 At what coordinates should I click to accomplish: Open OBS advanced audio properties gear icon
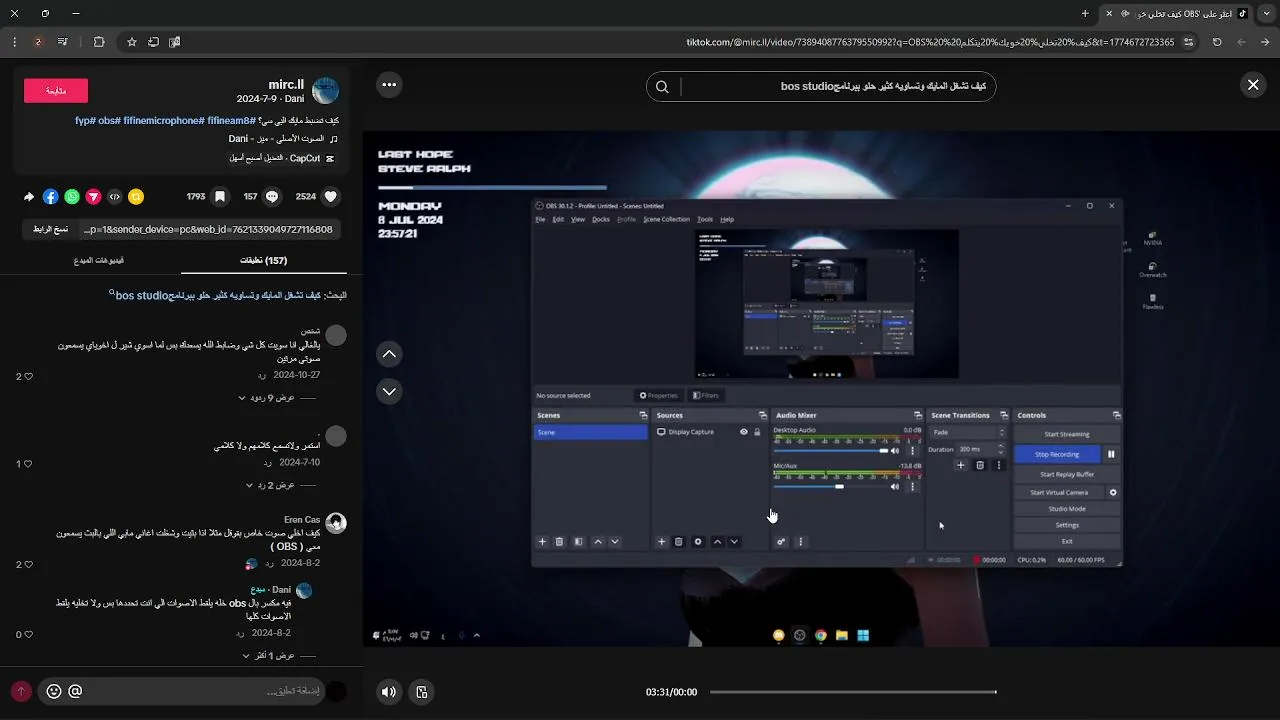click(781, 542)
